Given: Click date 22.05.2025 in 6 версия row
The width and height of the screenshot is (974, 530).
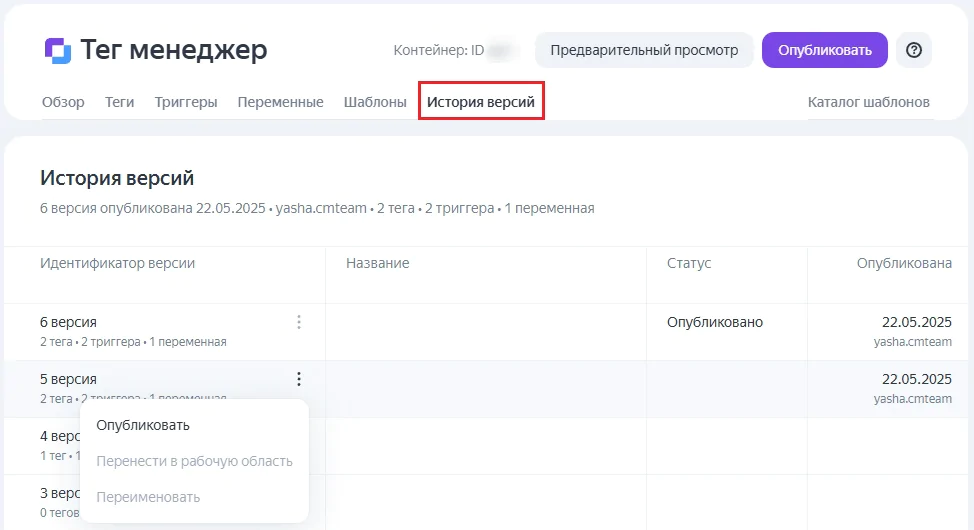Looking at the screenshot, I should (x=917, y=322).
